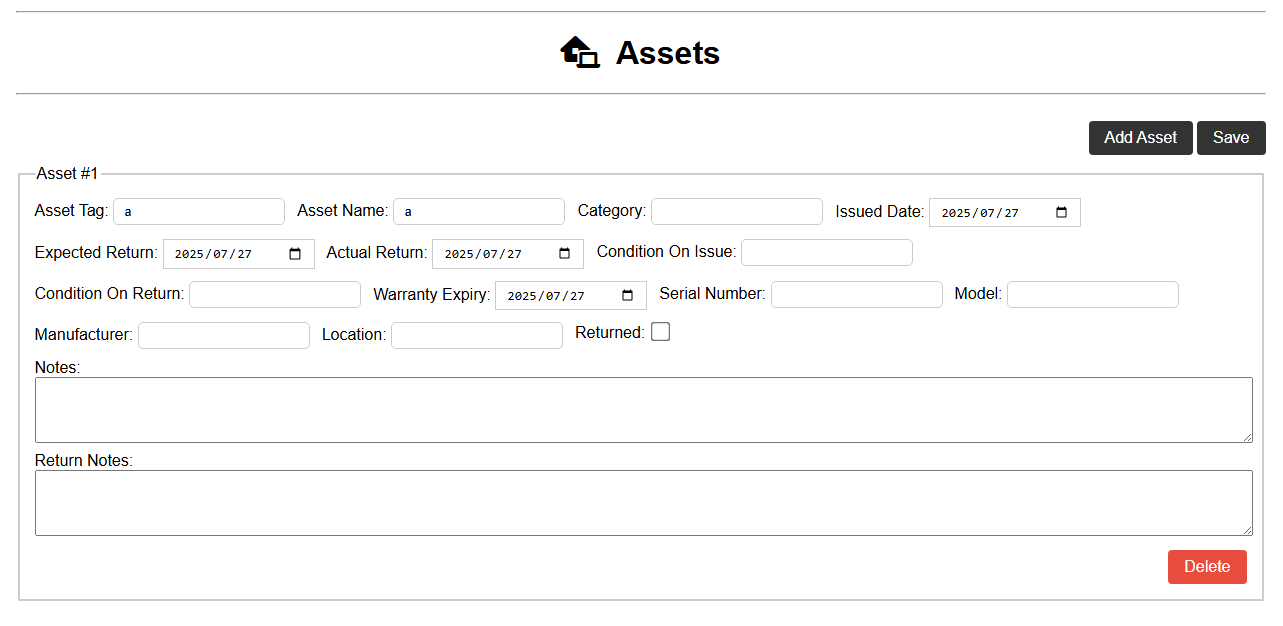The width and height of the screenshot is (1283, 626).
Task: Open the Warranty Expiry calendar picker icon
Action: [628, 294]
